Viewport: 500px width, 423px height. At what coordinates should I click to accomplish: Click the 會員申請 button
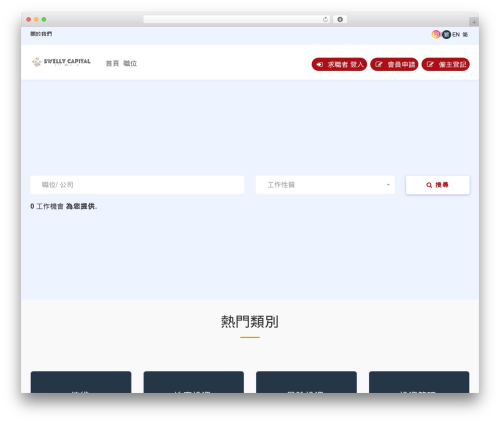point(394,64)
